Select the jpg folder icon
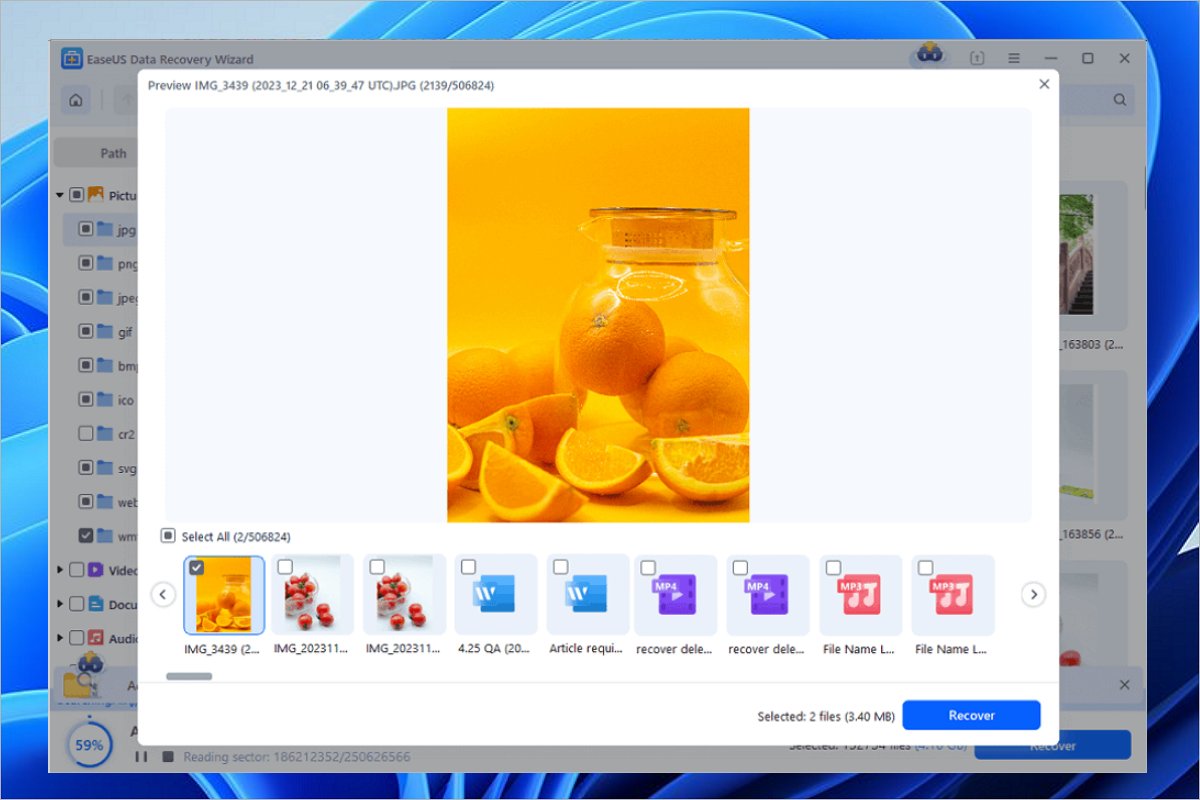The image size is (1200, 800). [105, 229]
